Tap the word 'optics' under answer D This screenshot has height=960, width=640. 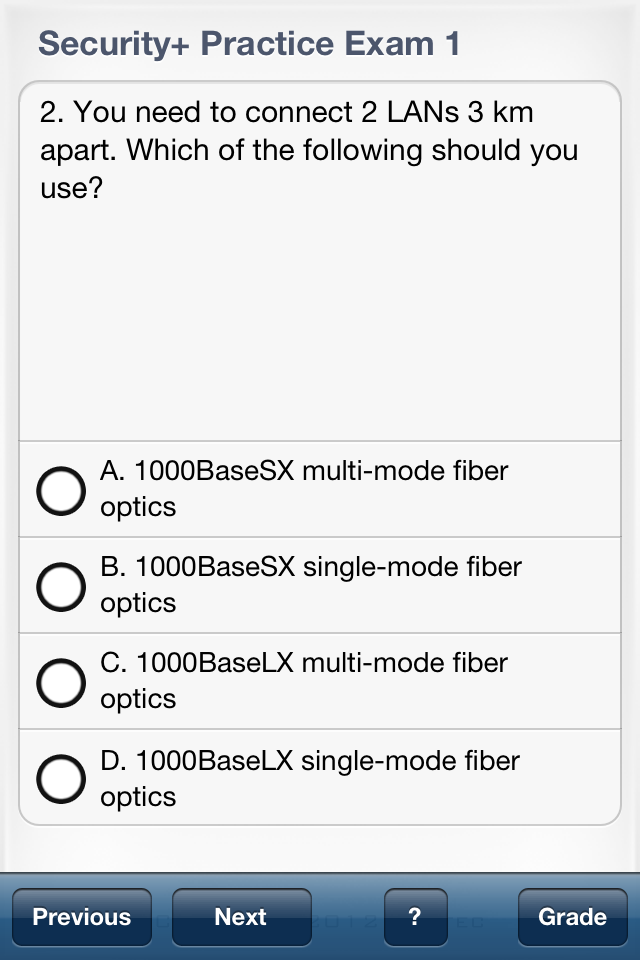138,797
